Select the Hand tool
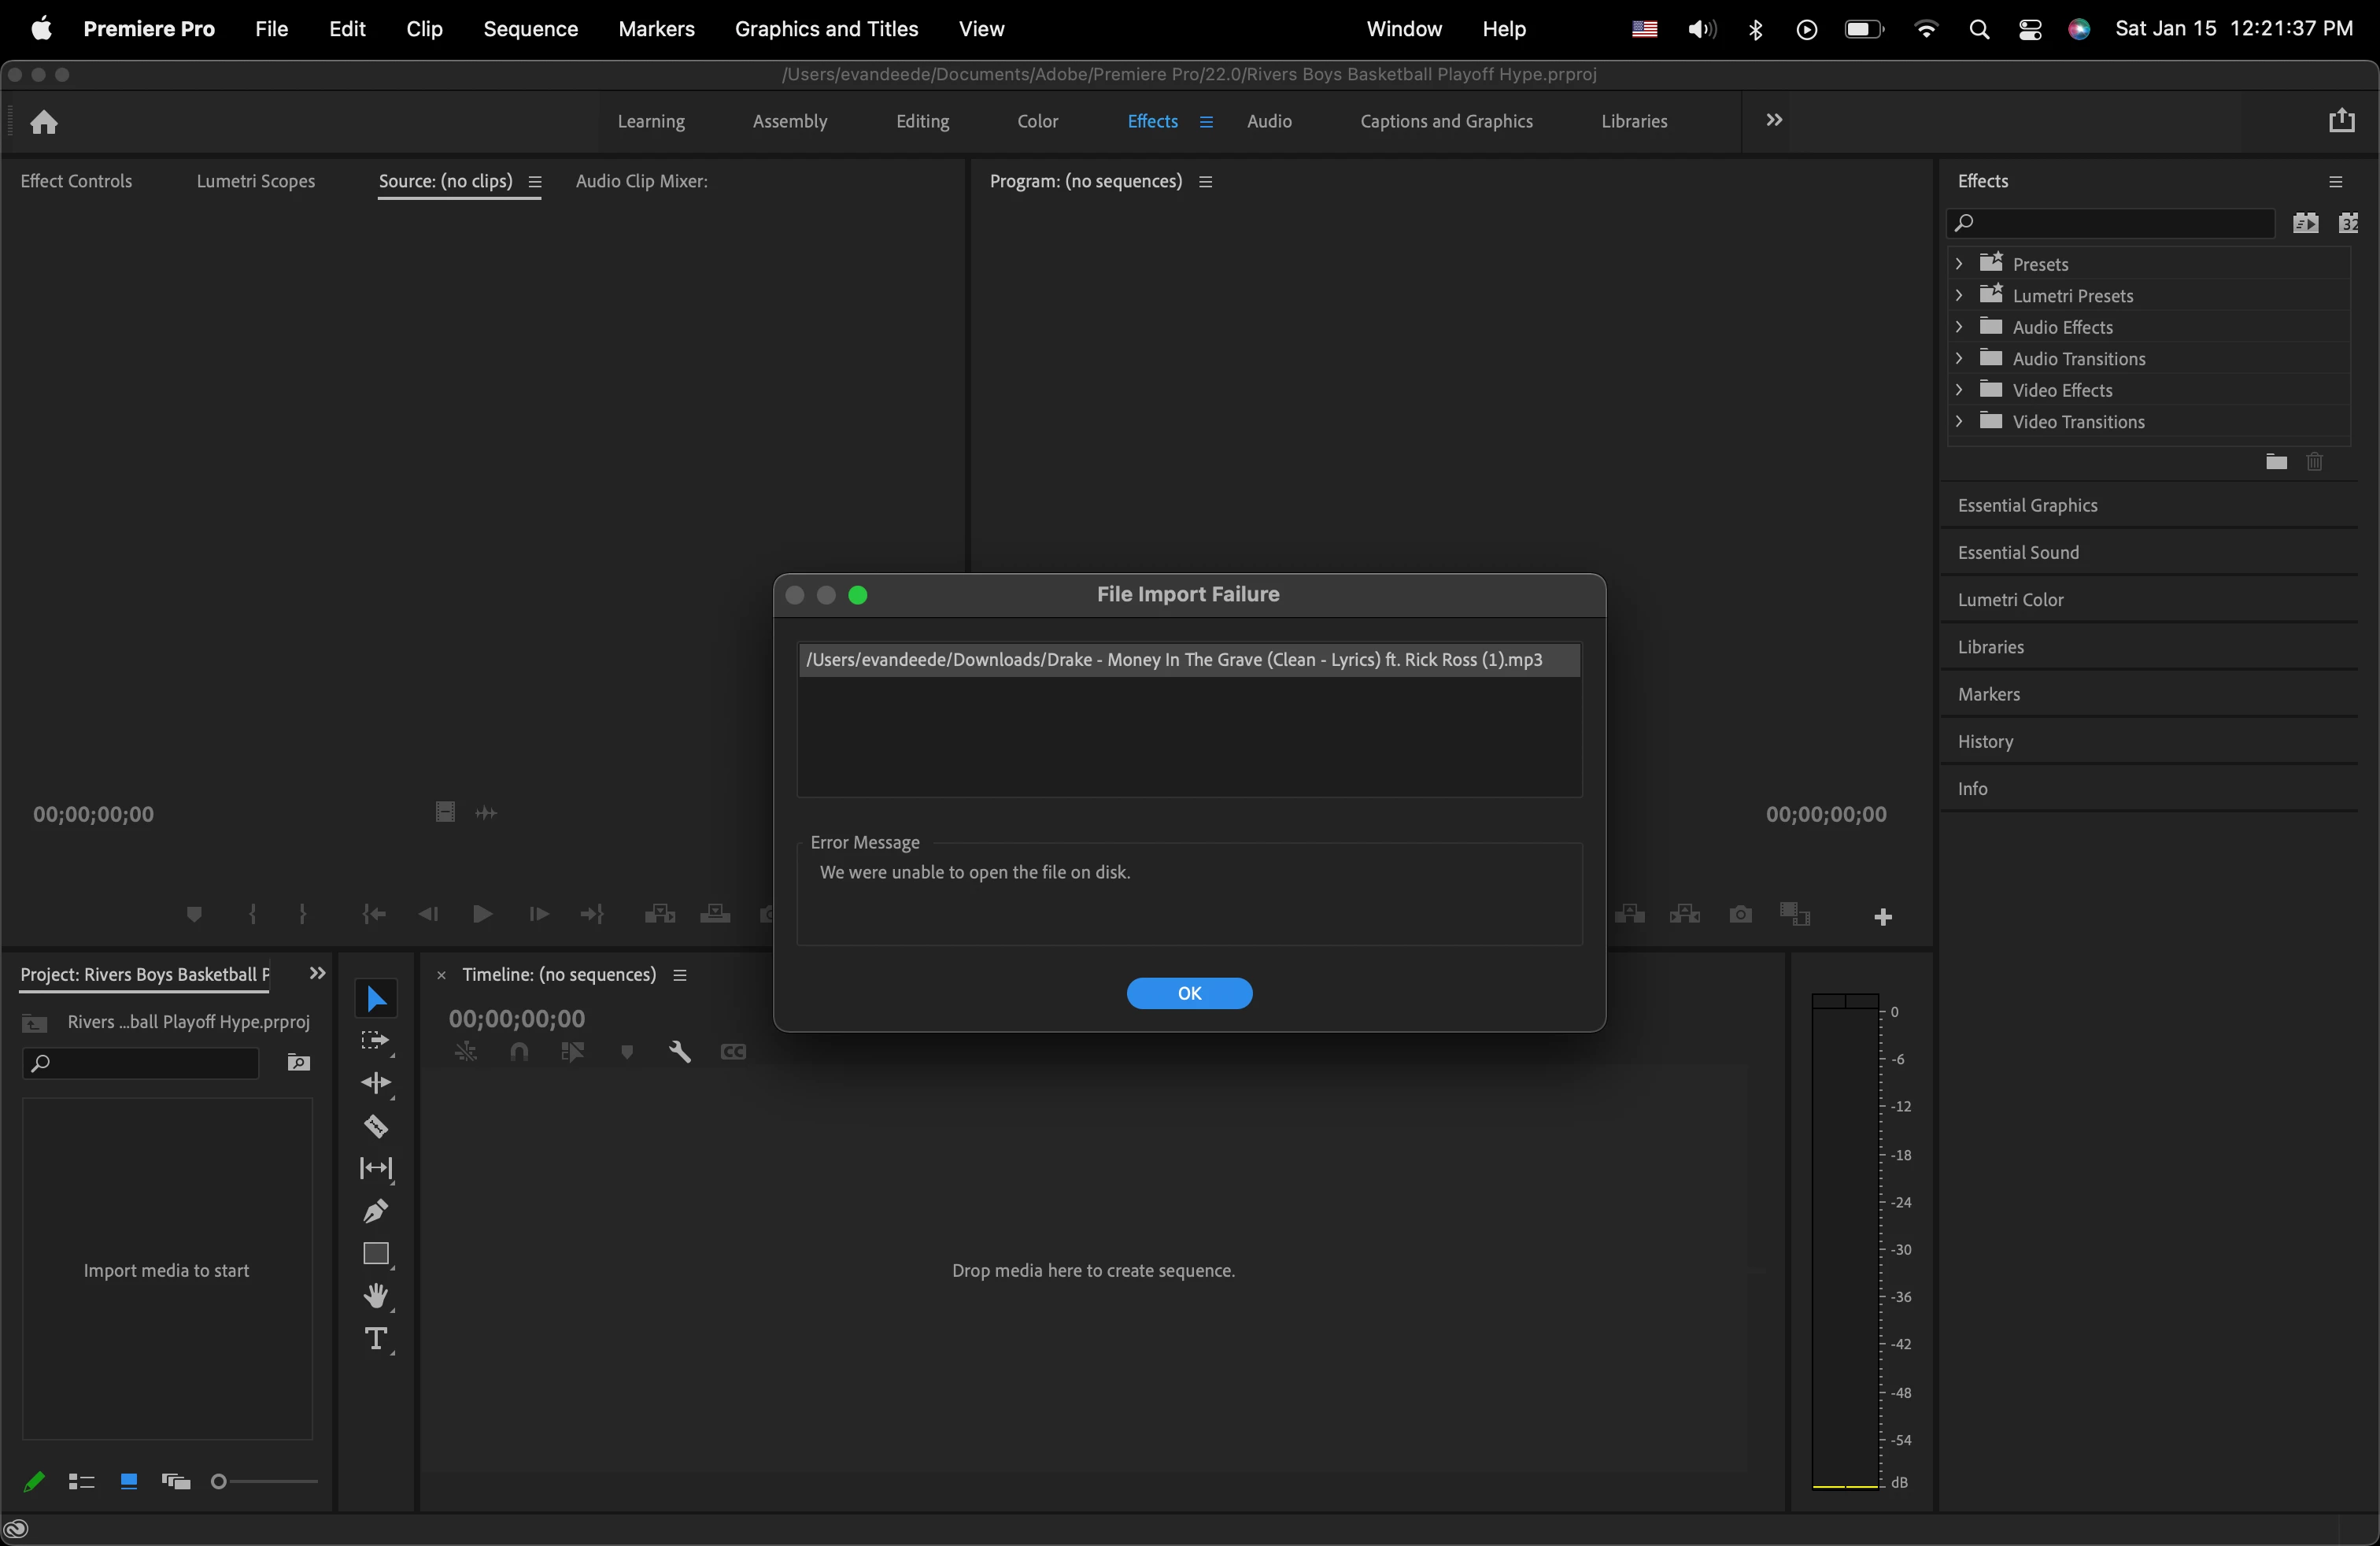The height and width of the screenshot is (1546, 2380). [376, 1296]
